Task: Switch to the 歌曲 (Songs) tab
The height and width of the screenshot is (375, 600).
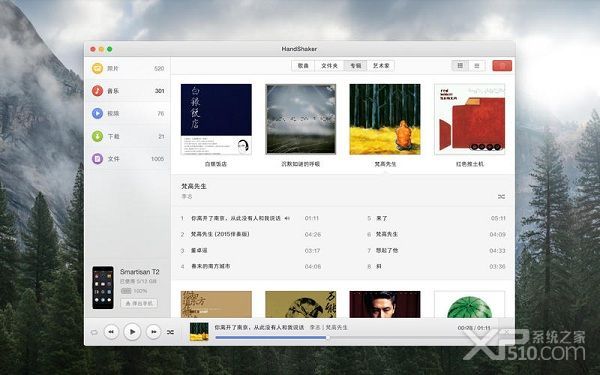Action: (x=303, y=66)
